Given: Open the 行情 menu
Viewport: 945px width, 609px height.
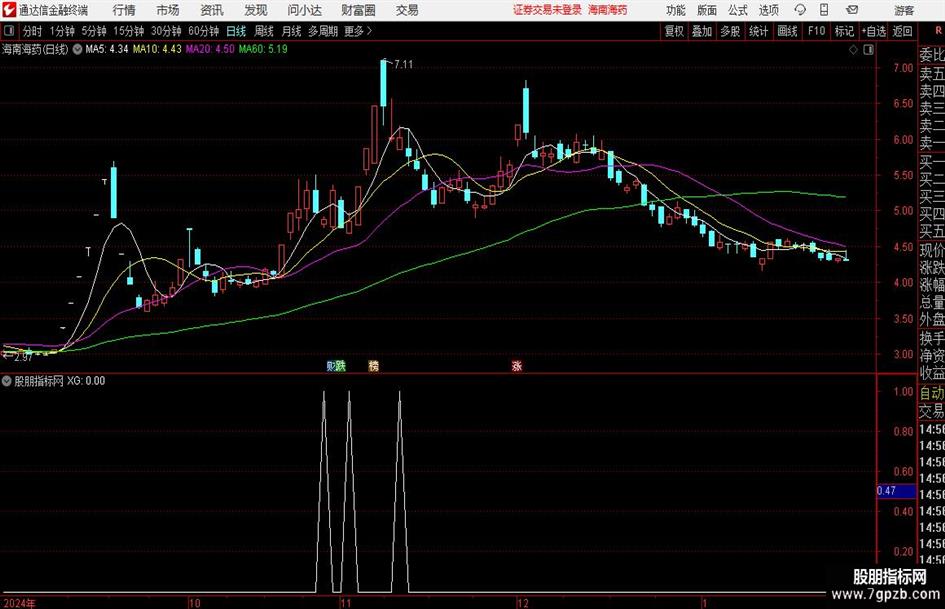Looking at the screenshot, I should 124,10.
